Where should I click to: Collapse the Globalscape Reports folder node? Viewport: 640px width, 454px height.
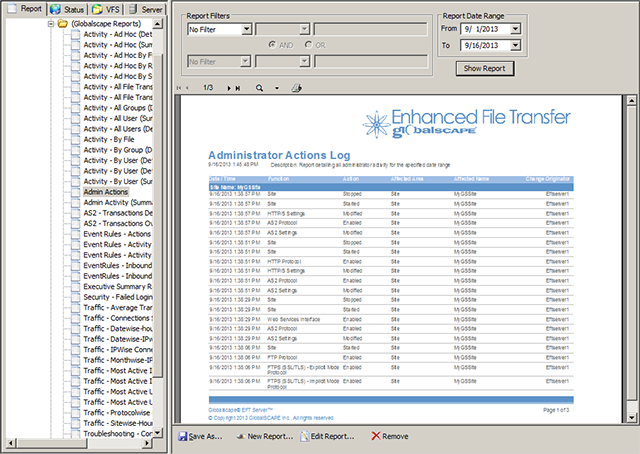click(51, 24)
